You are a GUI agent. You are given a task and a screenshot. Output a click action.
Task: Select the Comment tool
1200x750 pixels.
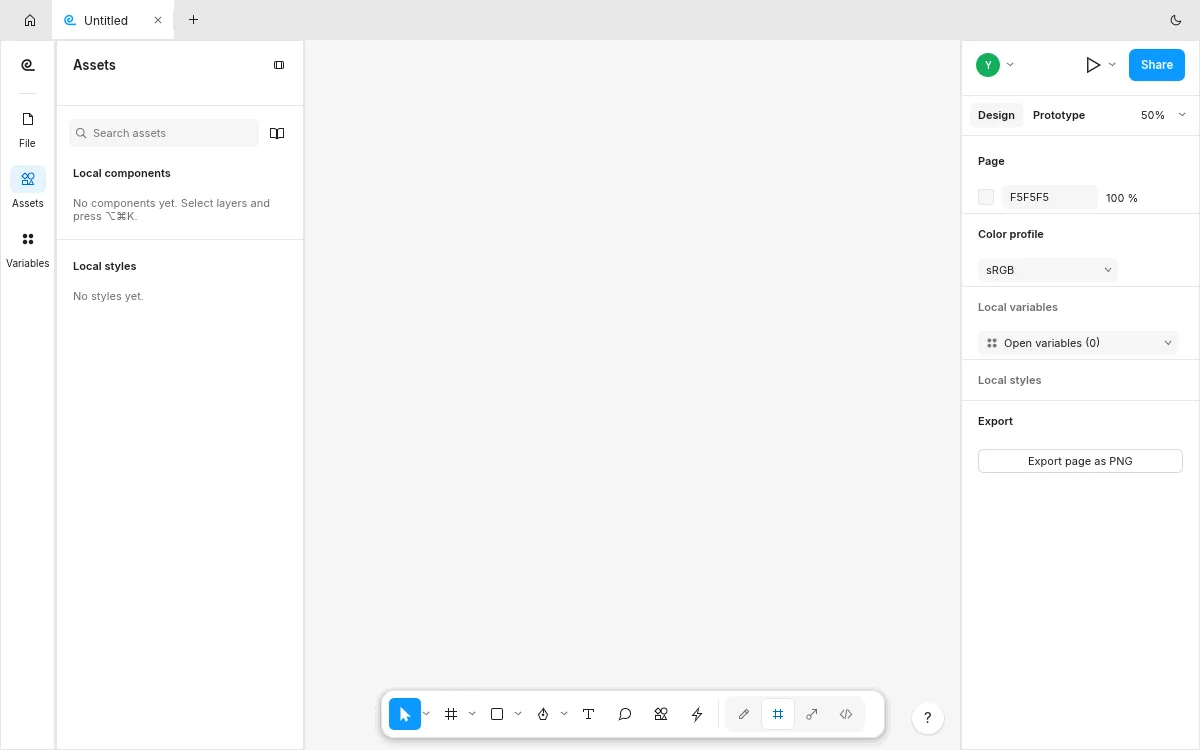625,714
